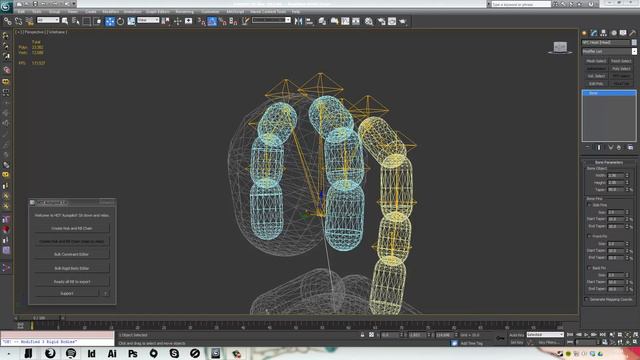Click the Mirror tool icon
The image size is (640, 360).
coord(298,21)
